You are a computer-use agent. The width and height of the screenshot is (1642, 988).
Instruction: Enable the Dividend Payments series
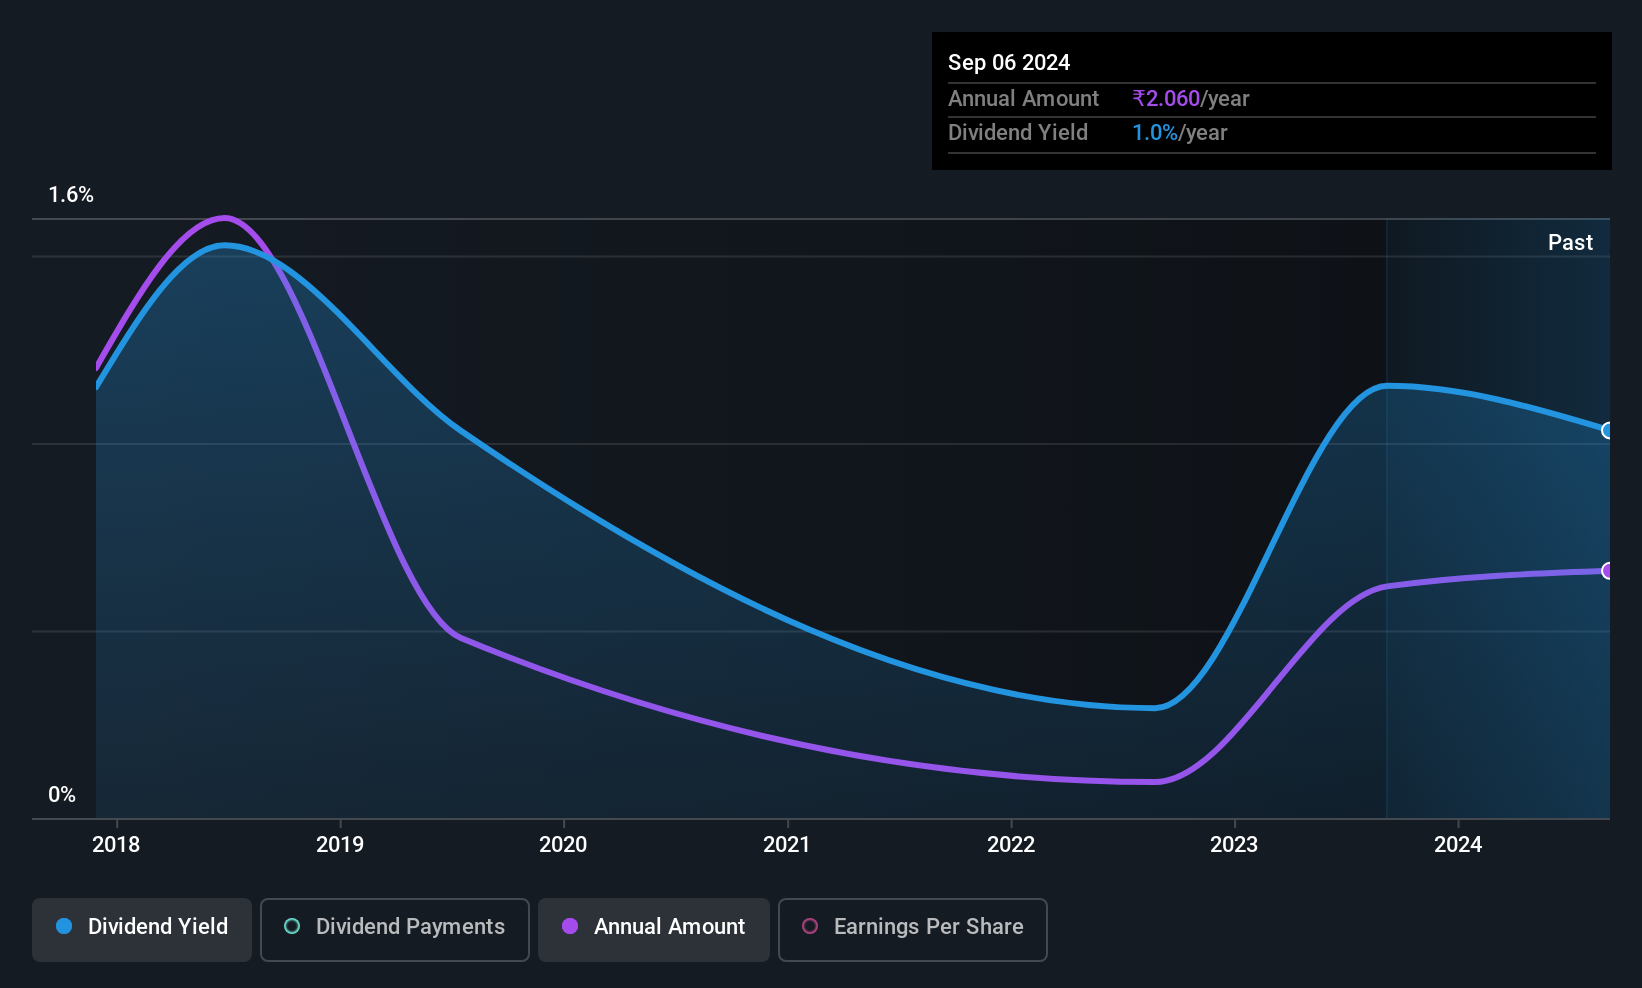[x=394, y=929]
